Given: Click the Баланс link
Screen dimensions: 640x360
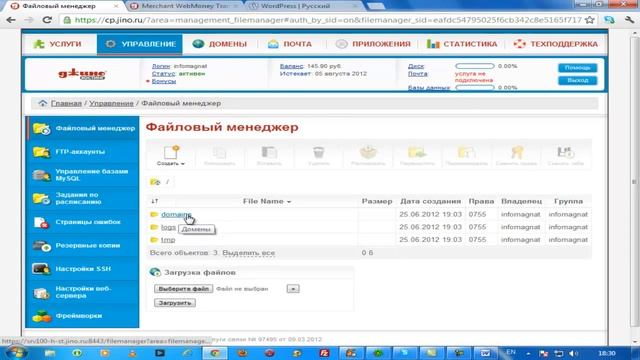Looking at the screenshot, I should coord(291,66).
